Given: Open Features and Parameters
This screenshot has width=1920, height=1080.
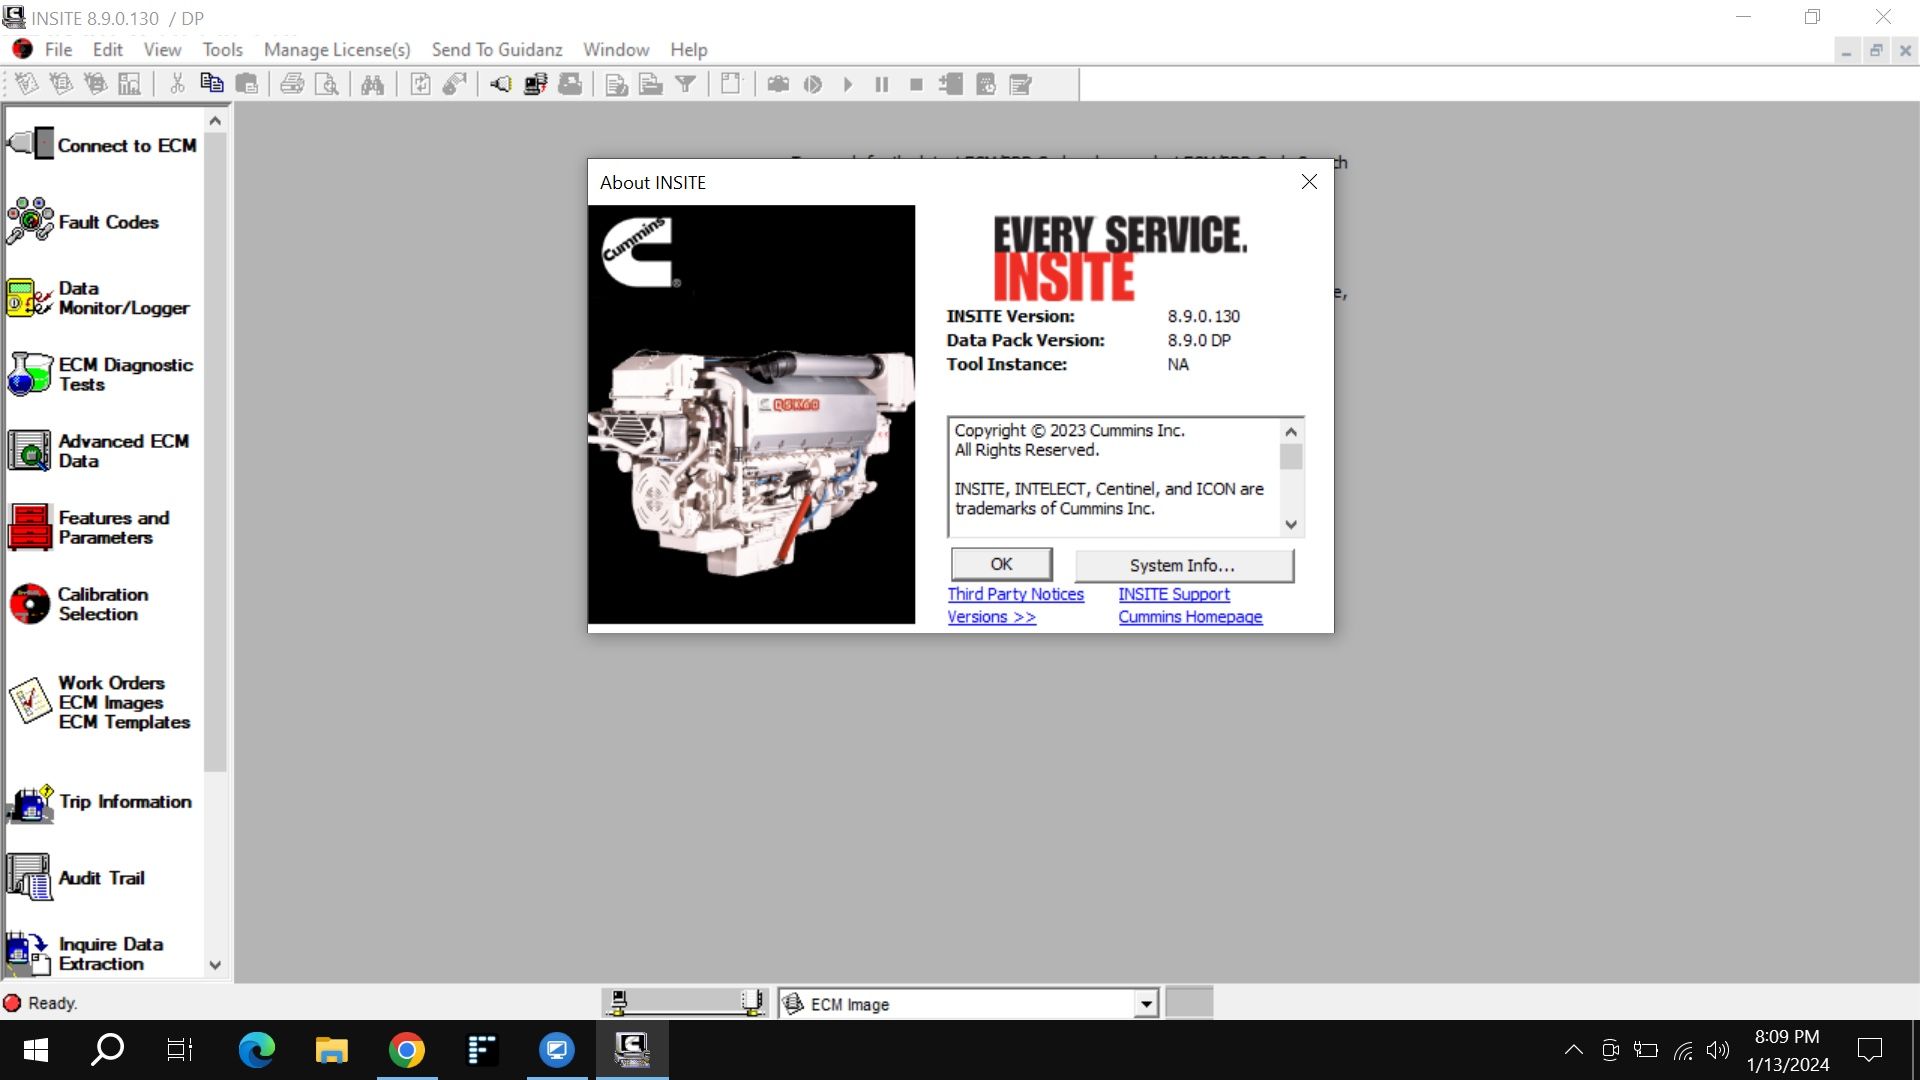Looking at the screenshot, I should tap(89, 527).
